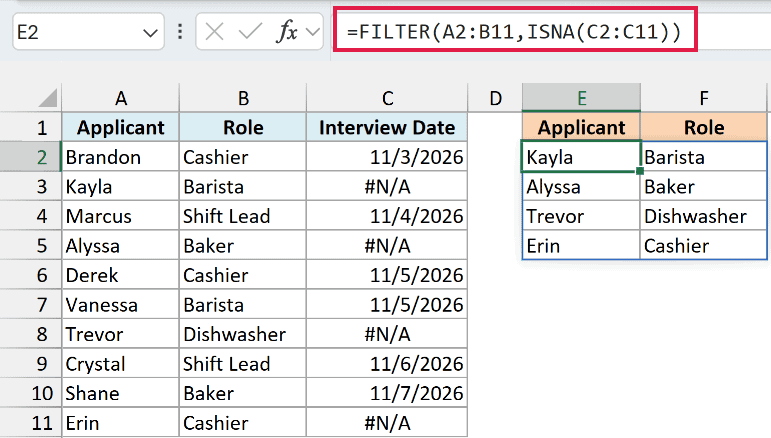Click inside the formula bar FILTER formula
The height and width of the screenshot is (438, 771).
514,32
